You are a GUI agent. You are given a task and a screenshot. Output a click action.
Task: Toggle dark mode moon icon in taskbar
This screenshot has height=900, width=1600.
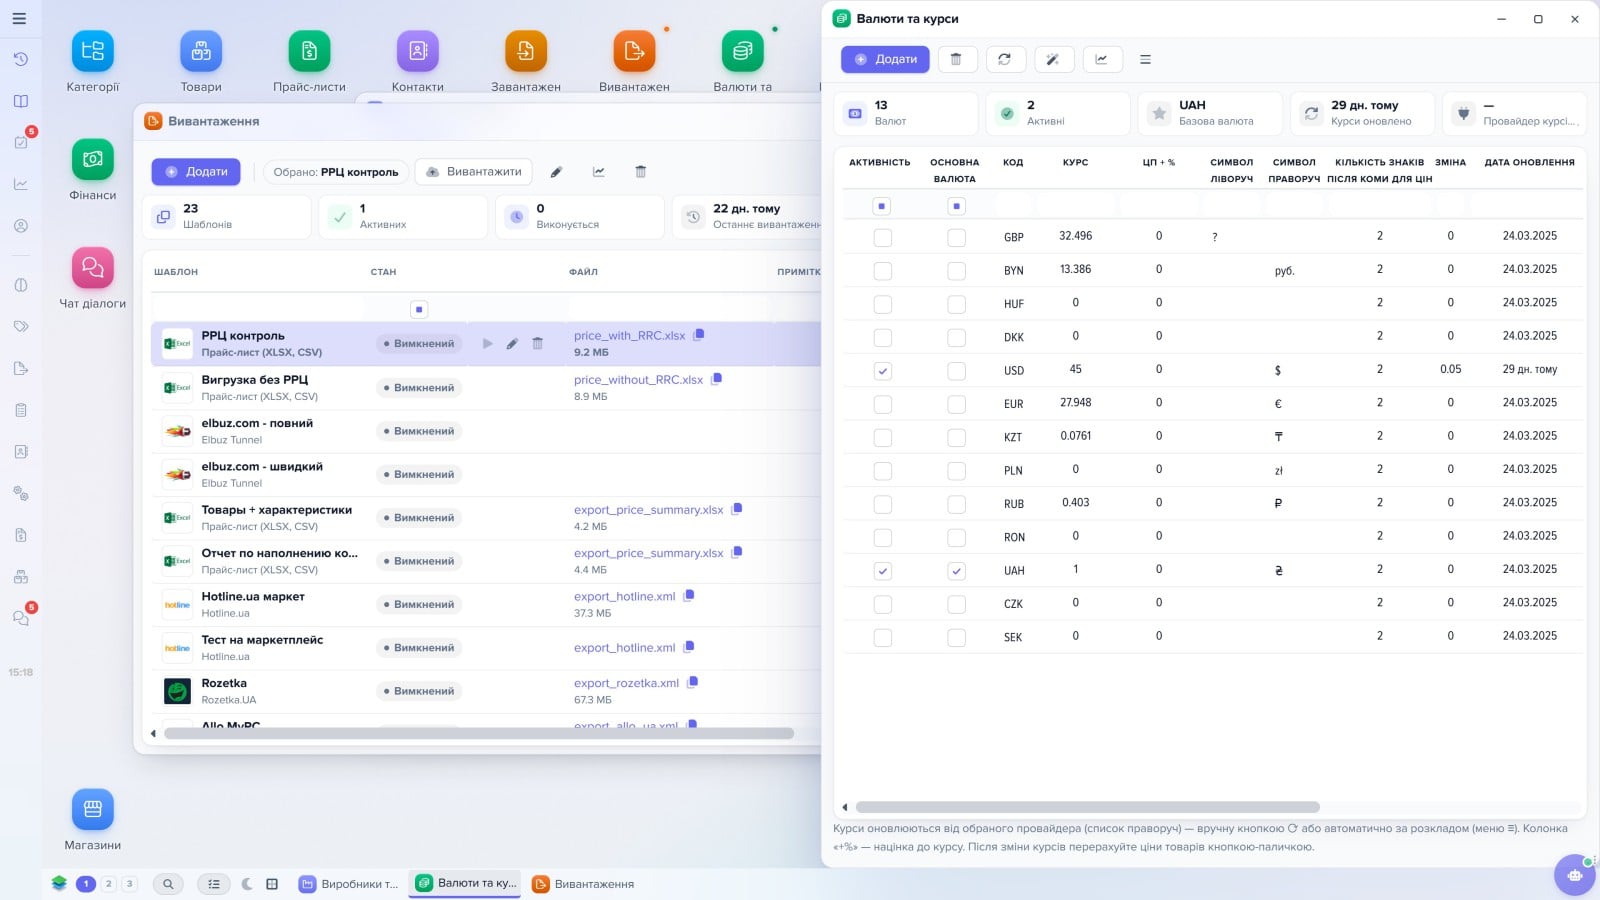(247, 884)
